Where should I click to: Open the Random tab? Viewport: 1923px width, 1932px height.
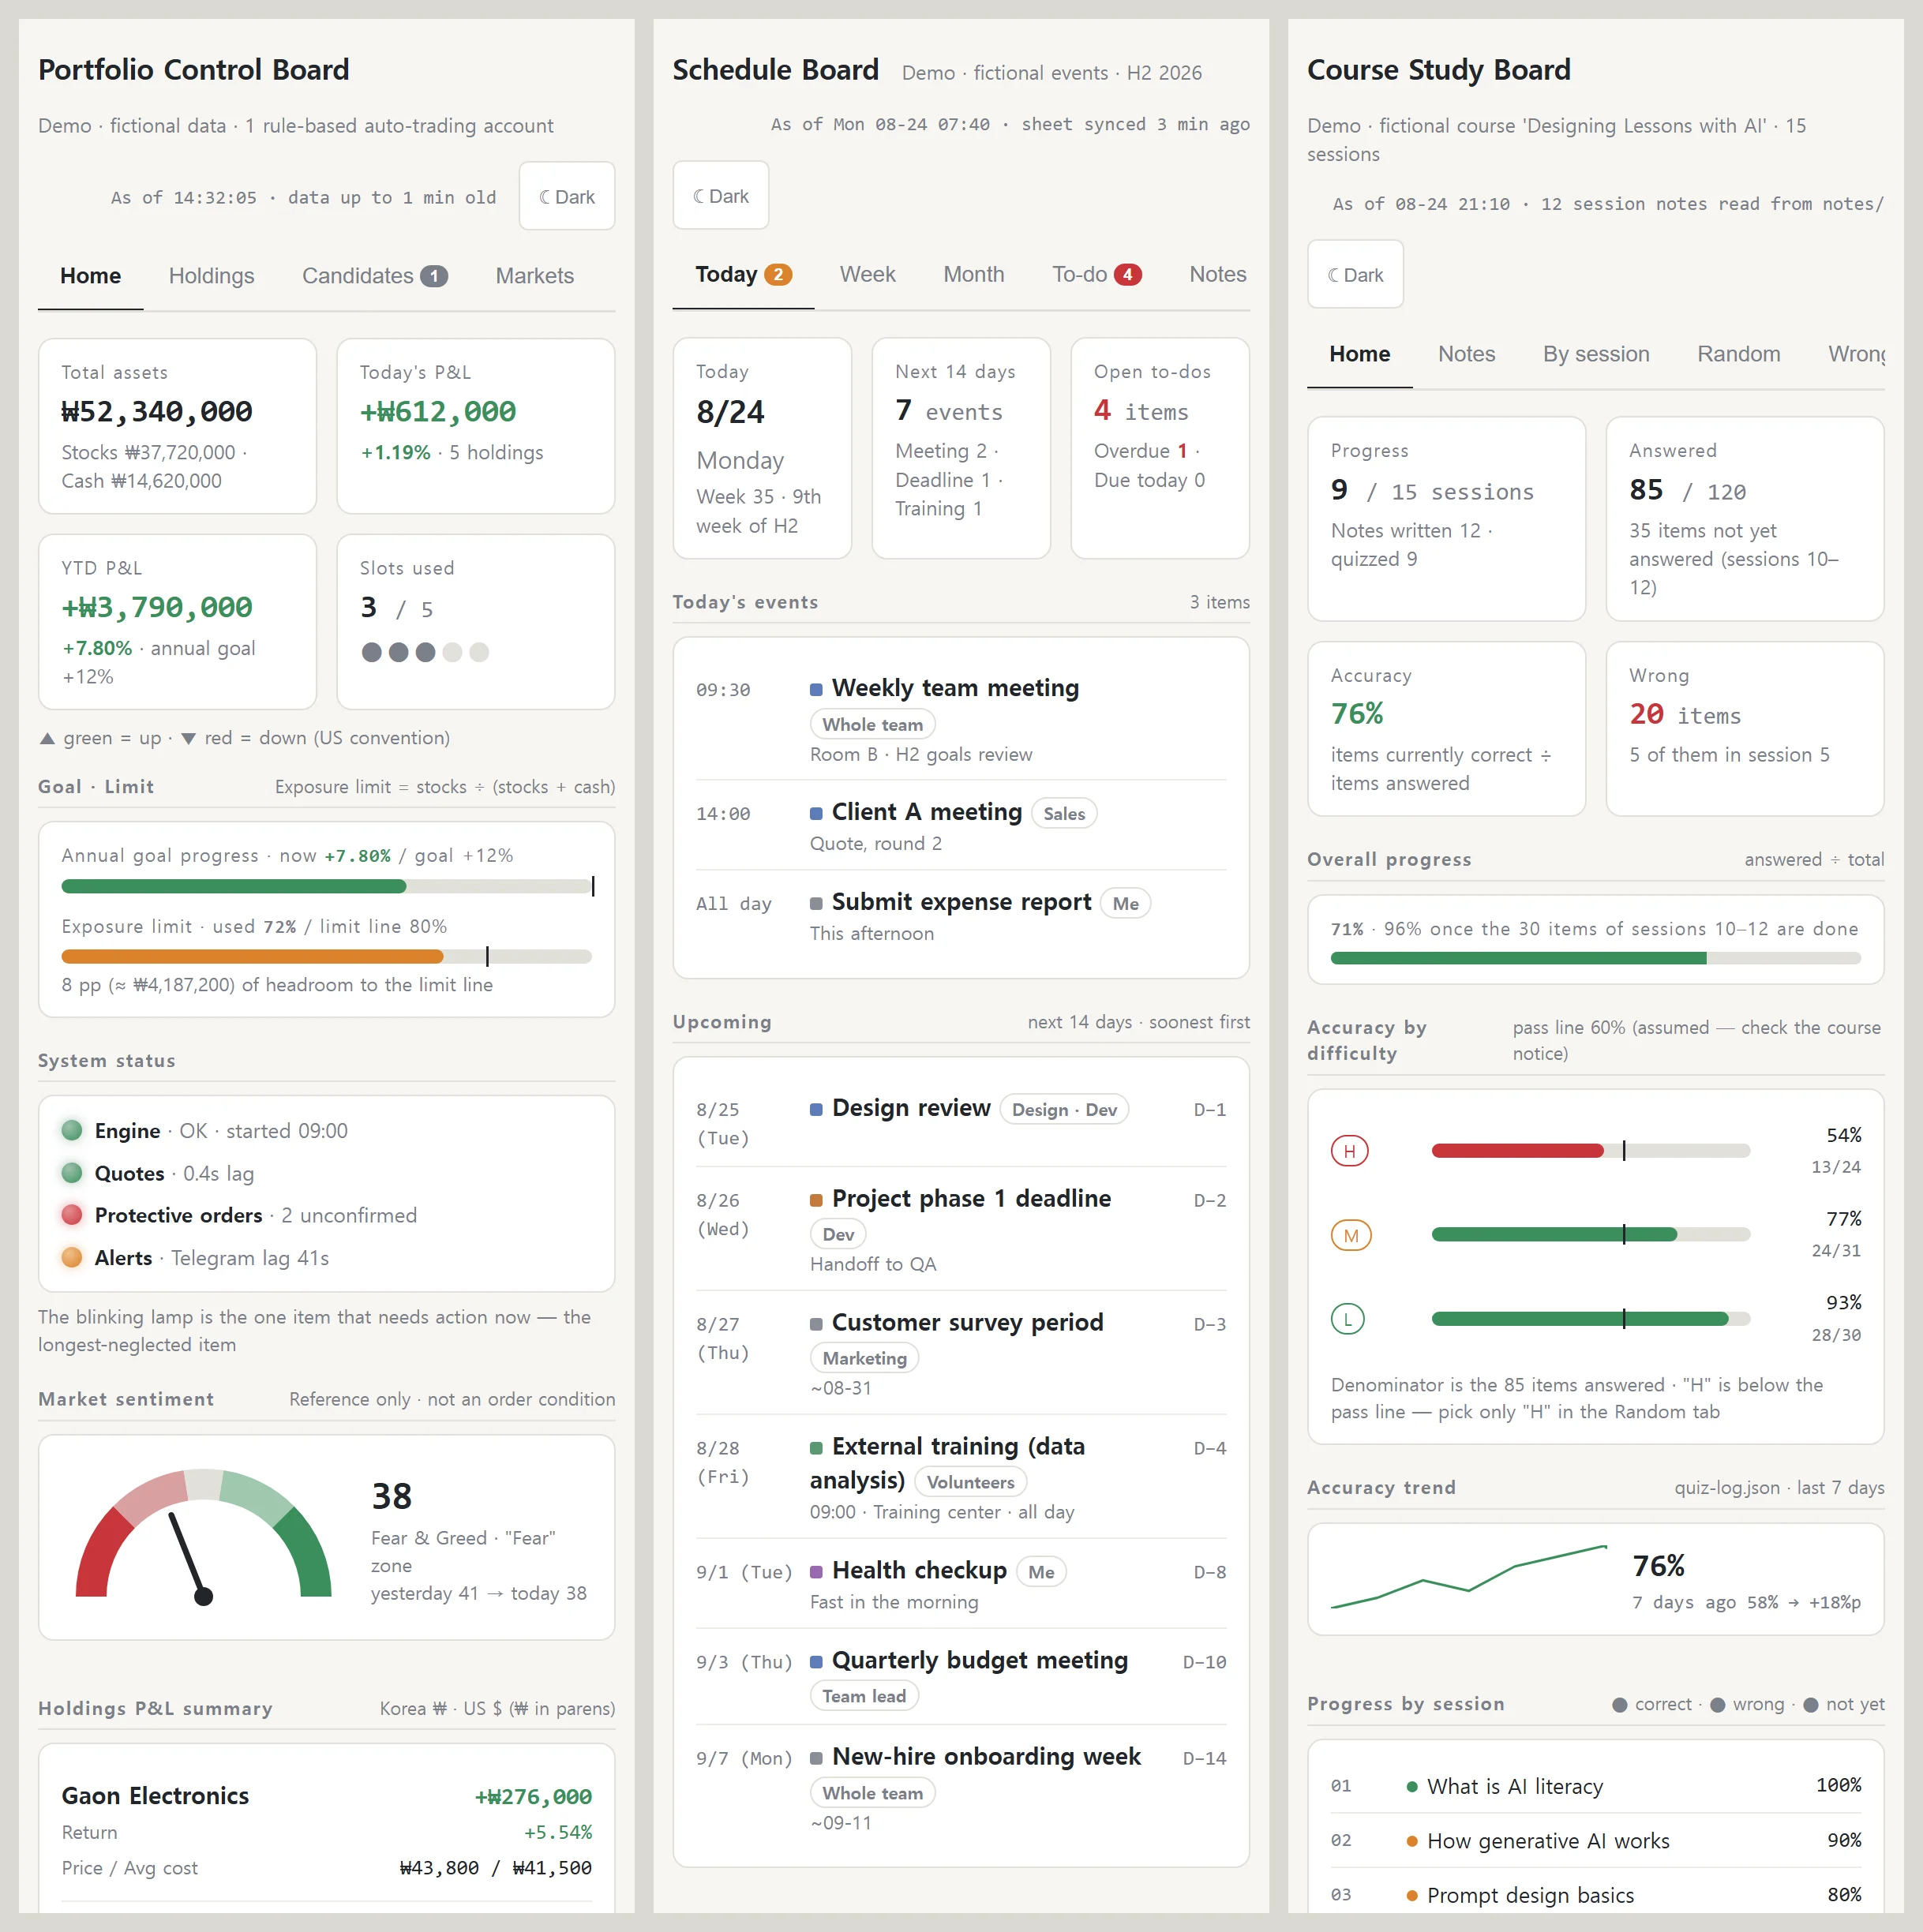coord(1738,354)
